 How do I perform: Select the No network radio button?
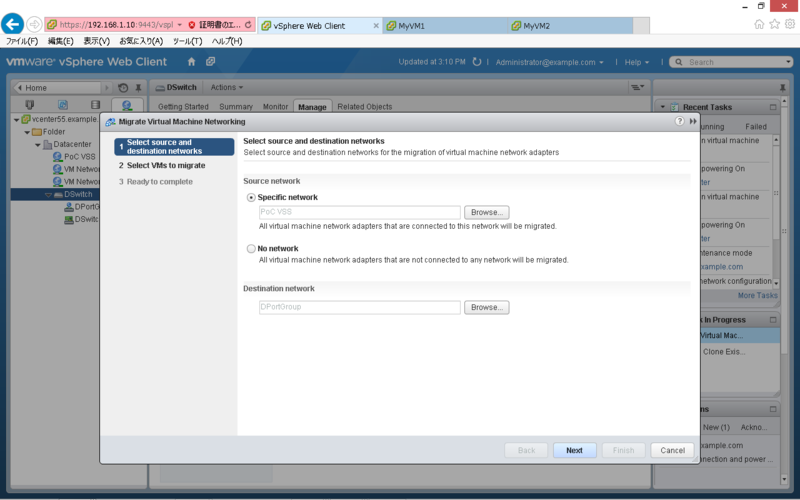pyautogui.click(x=251, y=248)
